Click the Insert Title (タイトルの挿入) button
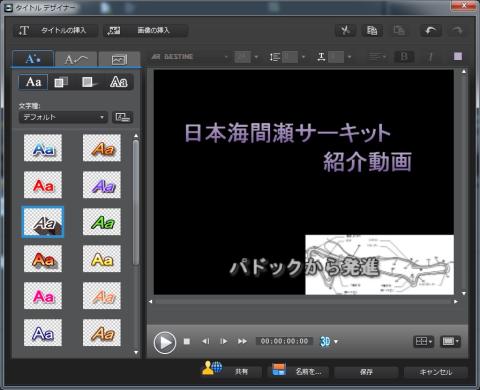 coord(55,31)
